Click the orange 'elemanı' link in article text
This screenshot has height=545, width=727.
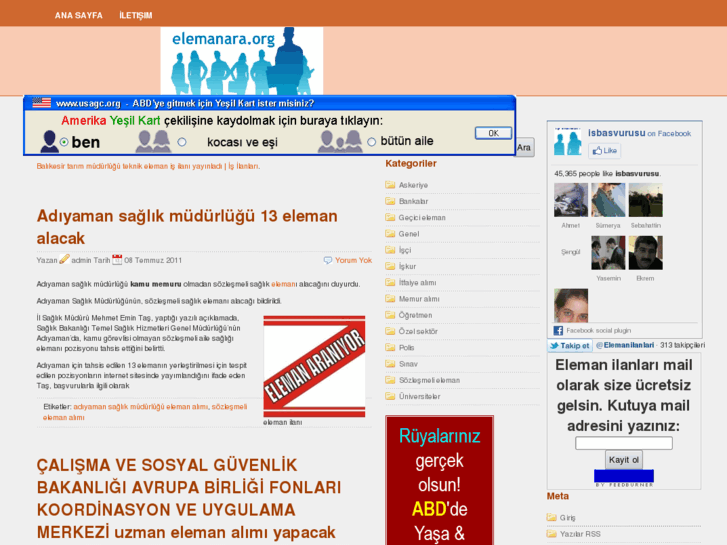(x=283, y=284)
